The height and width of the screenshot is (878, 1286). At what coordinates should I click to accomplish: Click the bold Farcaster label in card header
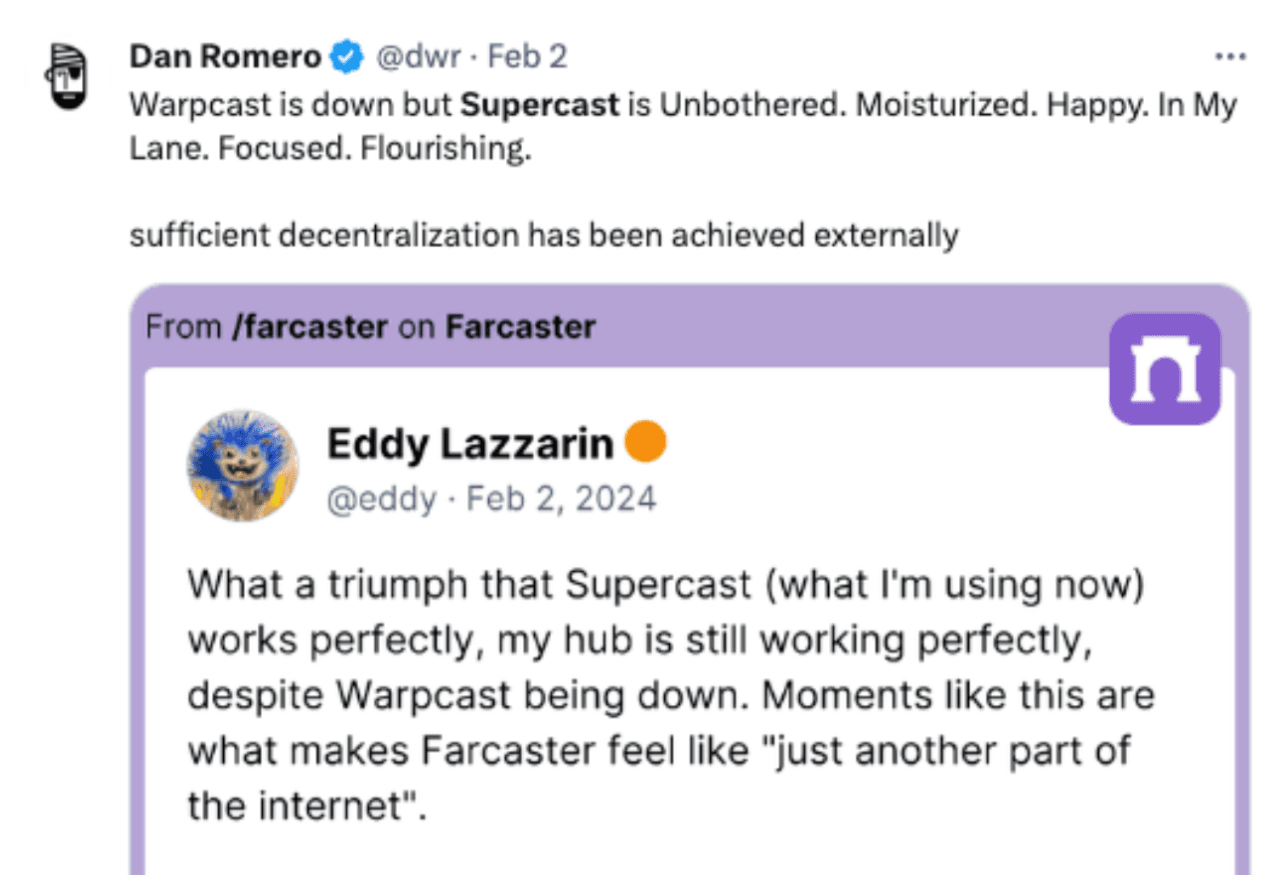point(520,326)
